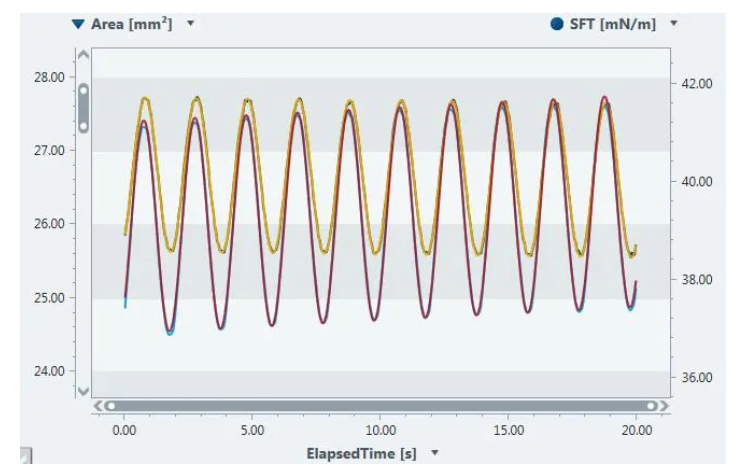Click the blue SFT circle legend marker

(557, 24)
